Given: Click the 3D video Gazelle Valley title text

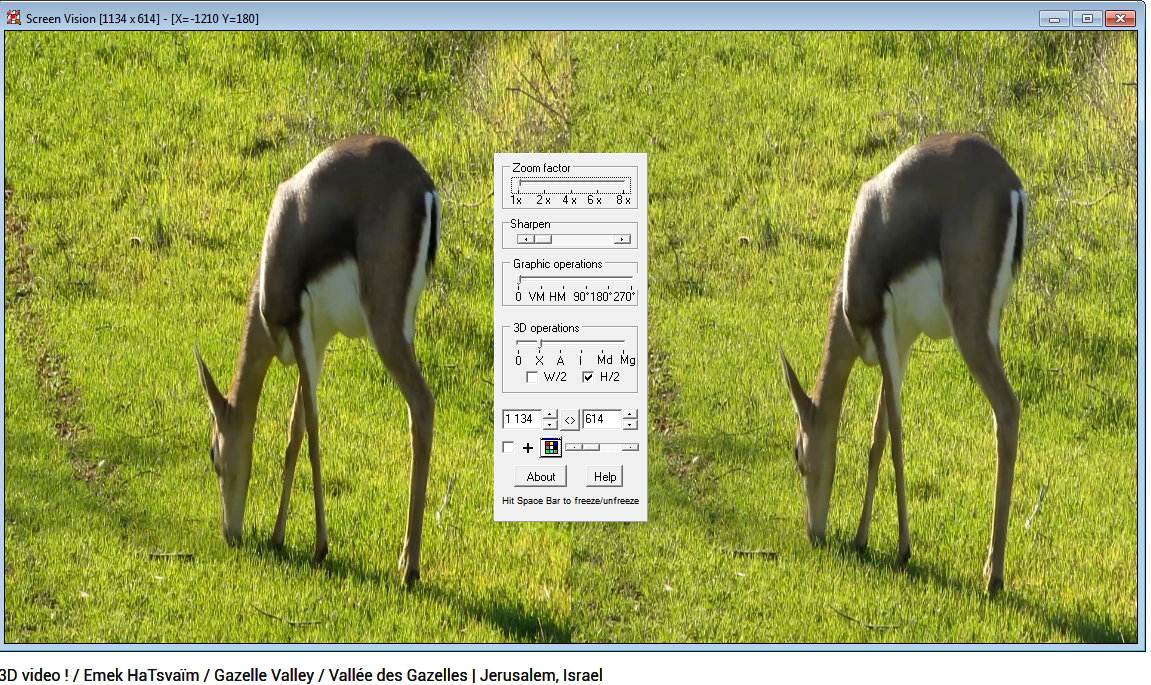Looking at the screenshot, I should pyautogui.click(x=301, y=675).
